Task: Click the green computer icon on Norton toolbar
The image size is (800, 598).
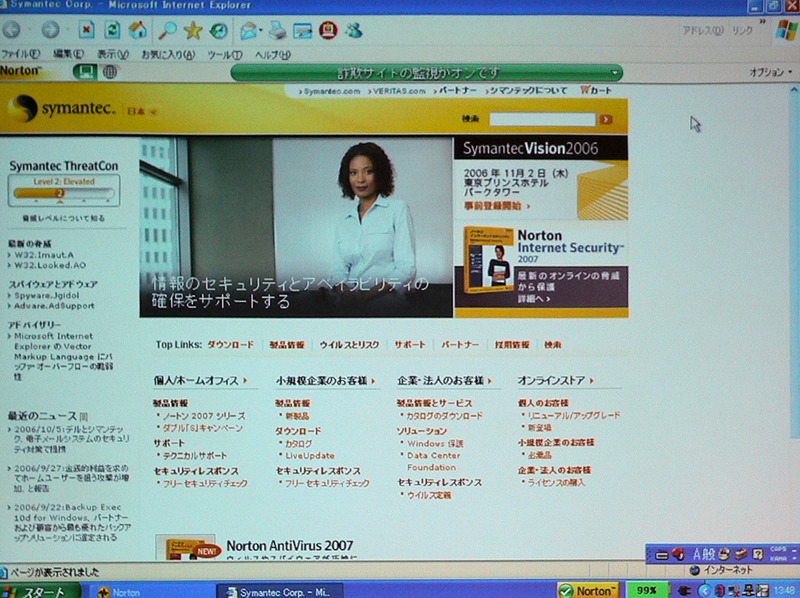Action: [85, 71]
